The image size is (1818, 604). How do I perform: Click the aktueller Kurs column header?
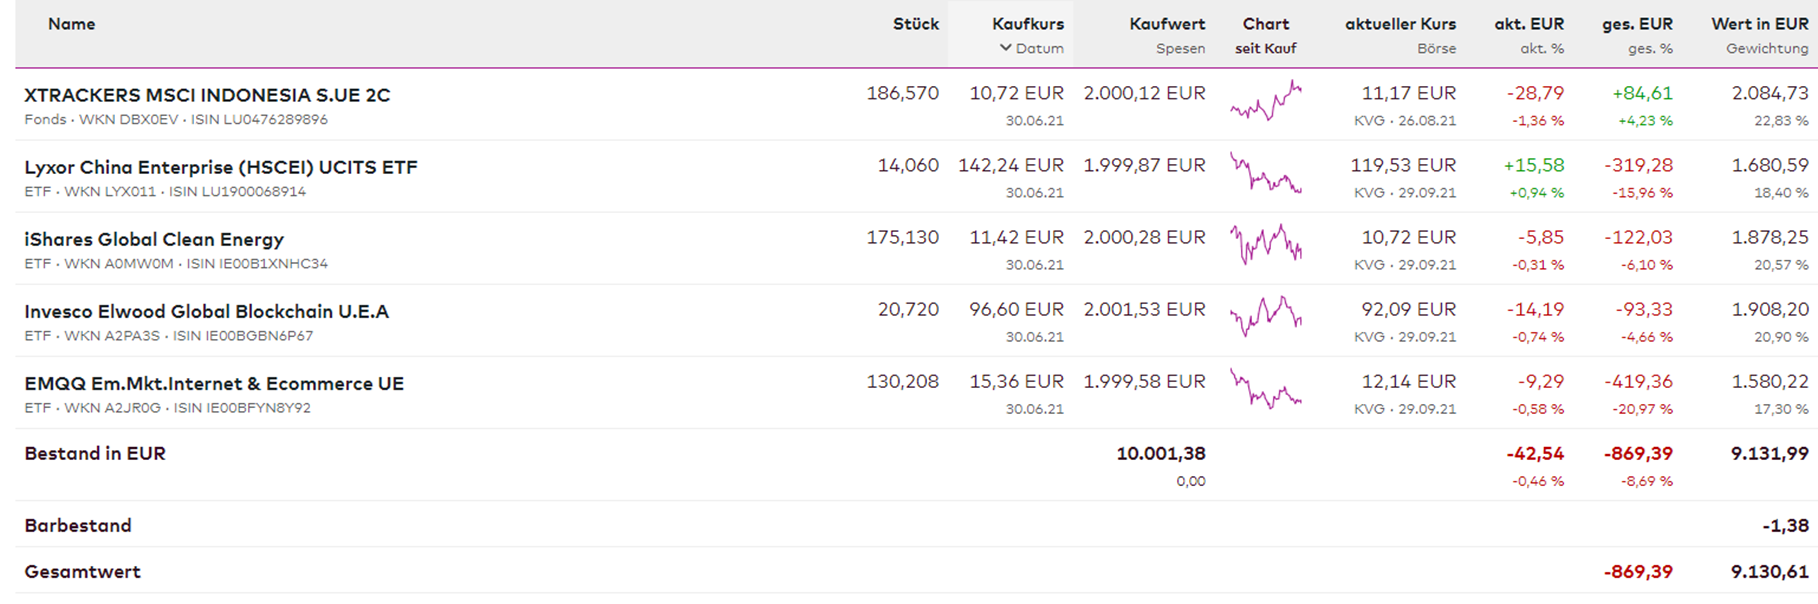1400,24
